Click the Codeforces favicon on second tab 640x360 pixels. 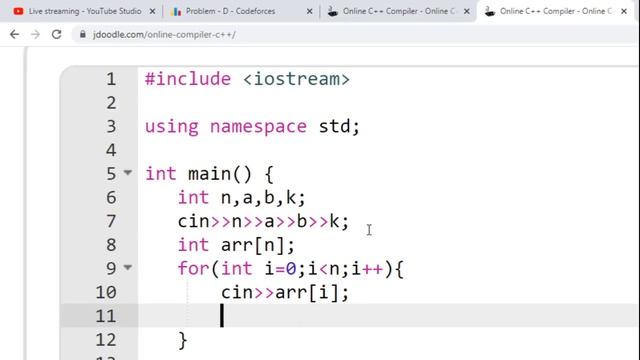coord(176,11)
